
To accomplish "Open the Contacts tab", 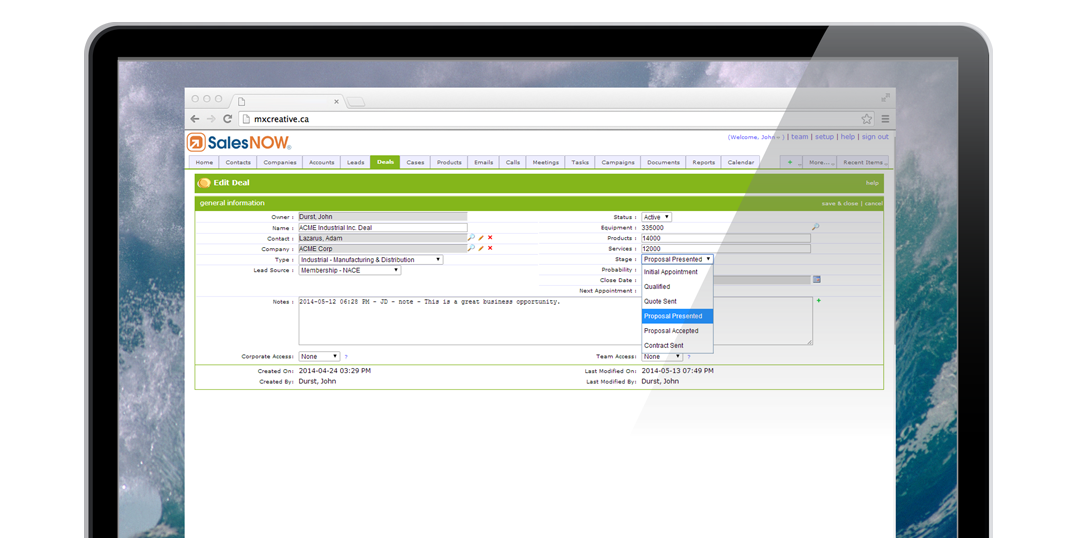I will (x=238, y=162).
